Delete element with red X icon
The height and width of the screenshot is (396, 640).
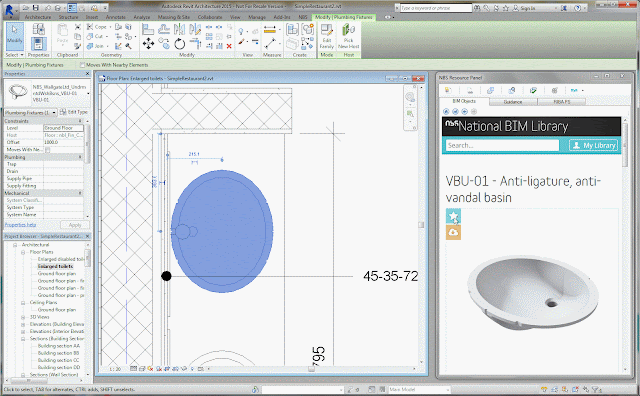(x=229, y=46)
